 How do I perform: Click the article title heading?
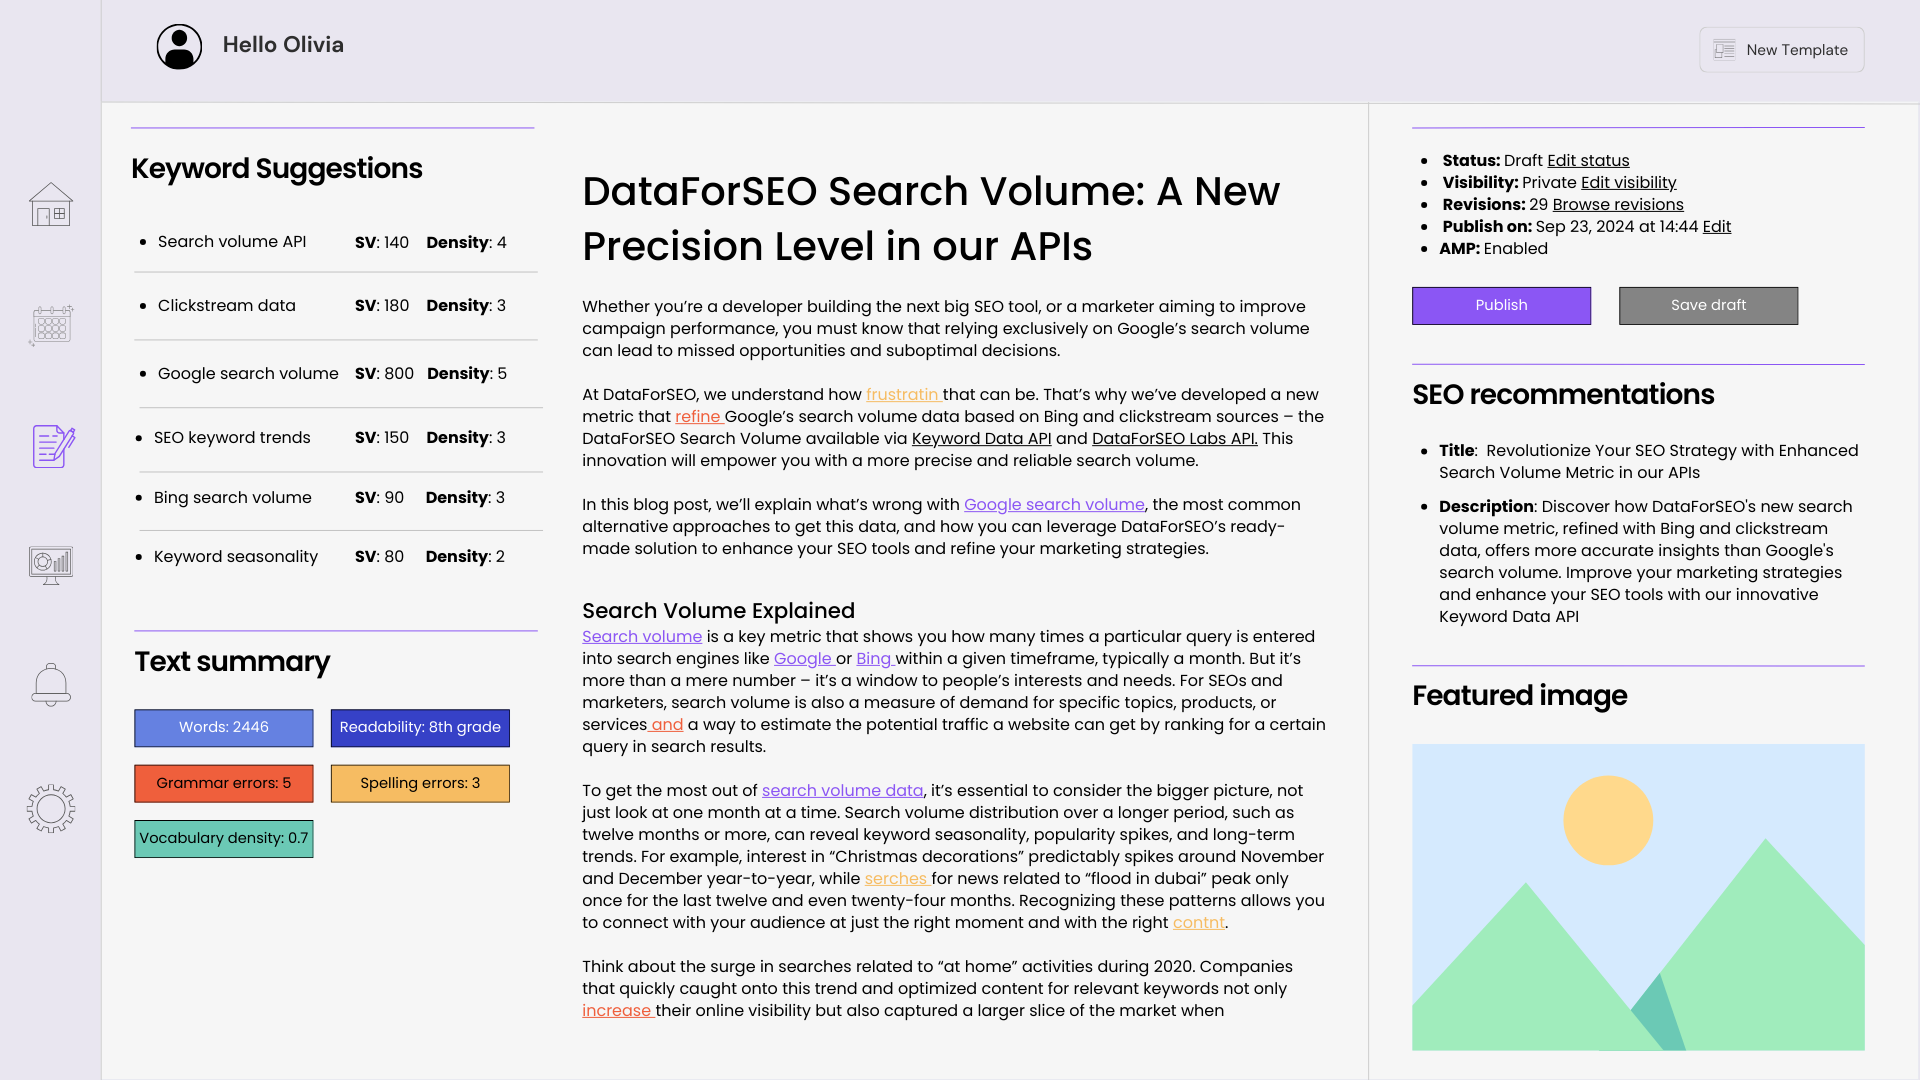[931, 218]
